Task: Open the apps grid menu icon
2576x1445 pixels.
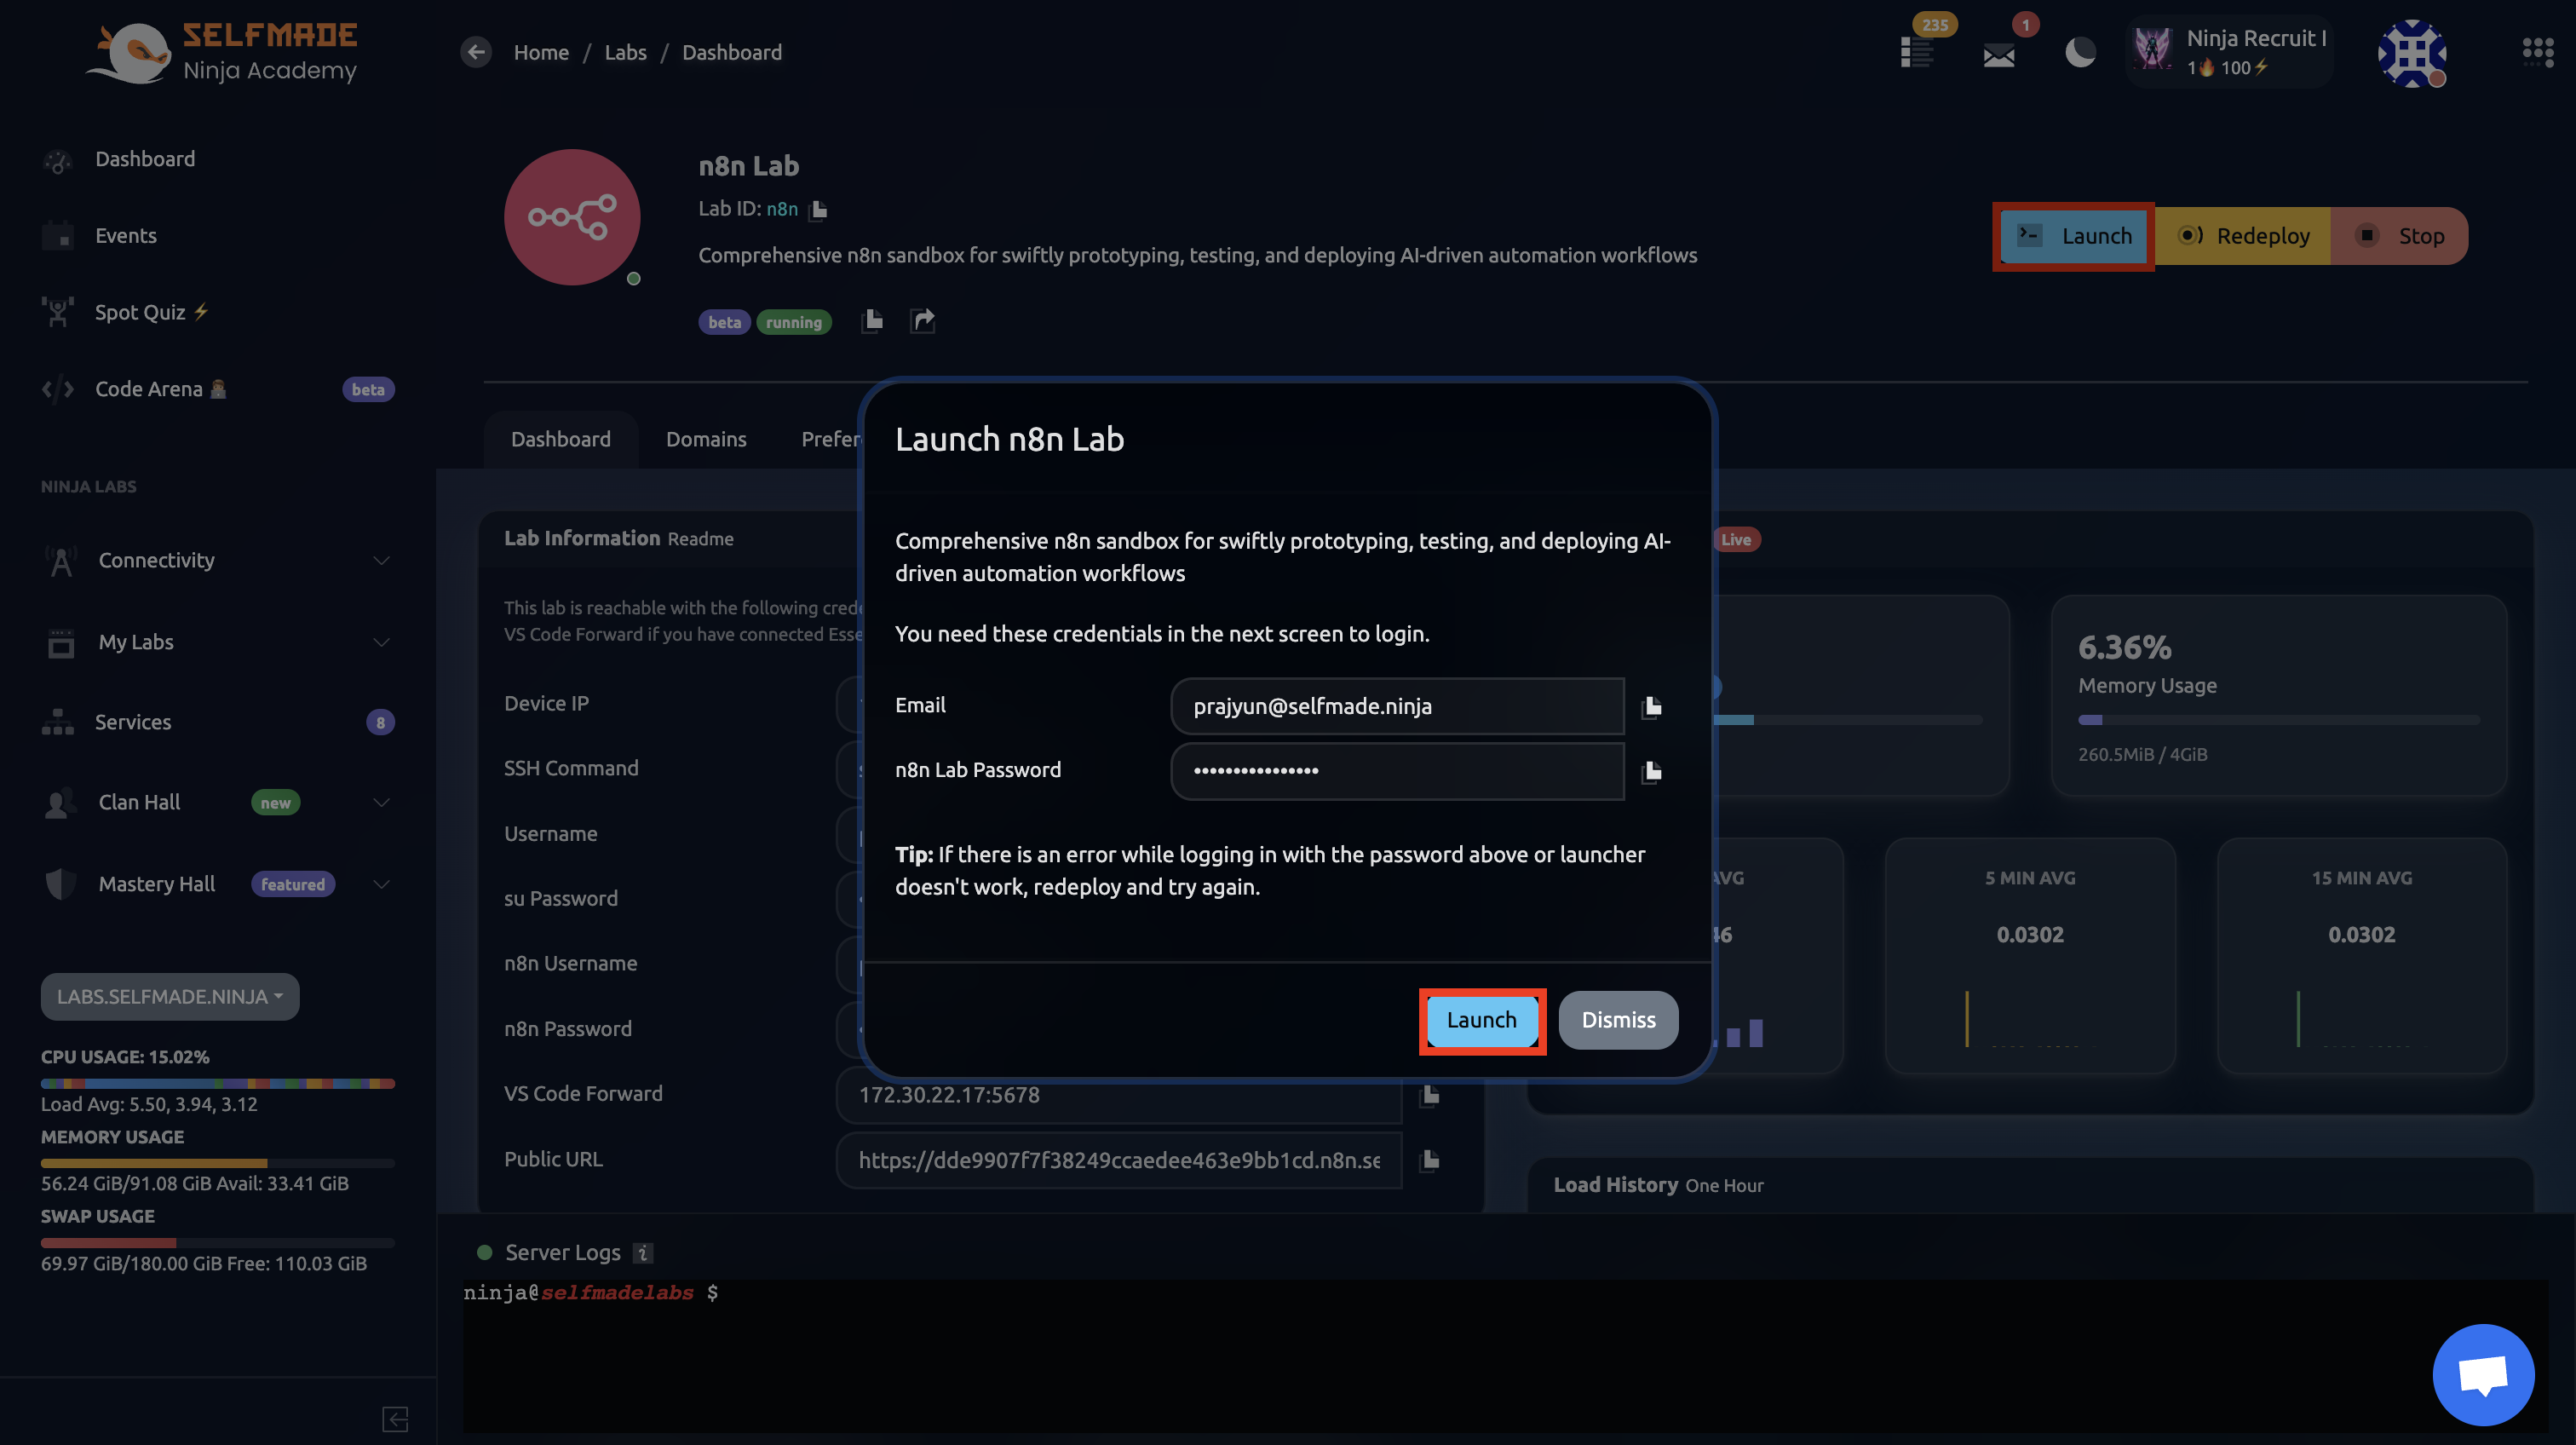Action: (x=2538, y=52)
